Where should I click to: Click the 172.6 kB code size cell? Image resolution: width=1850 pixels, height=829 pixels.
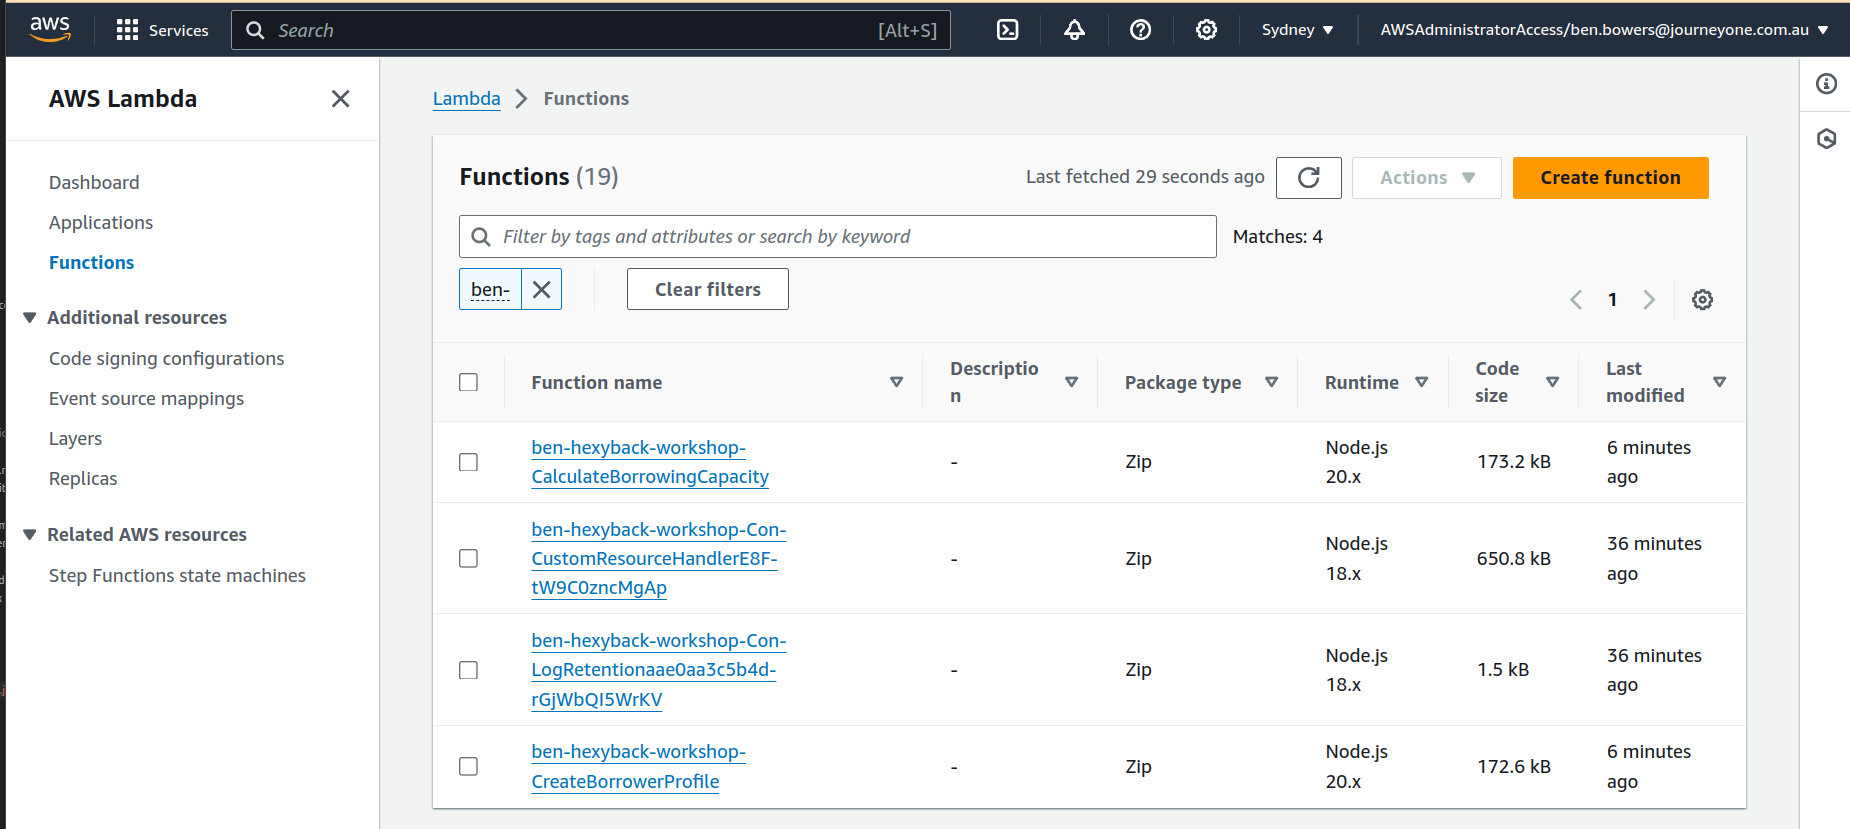[1514, 766]
